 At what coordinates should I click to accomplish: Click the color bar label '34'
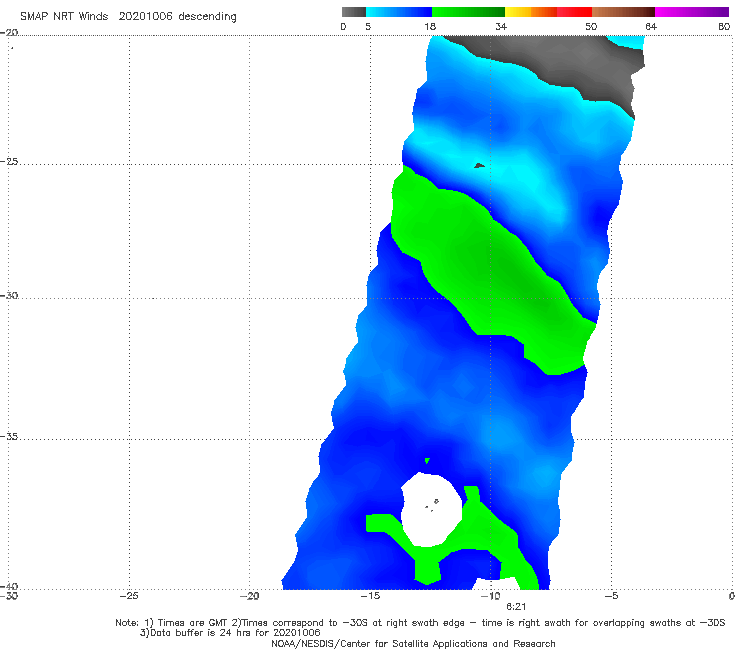(x=501, y=26)
